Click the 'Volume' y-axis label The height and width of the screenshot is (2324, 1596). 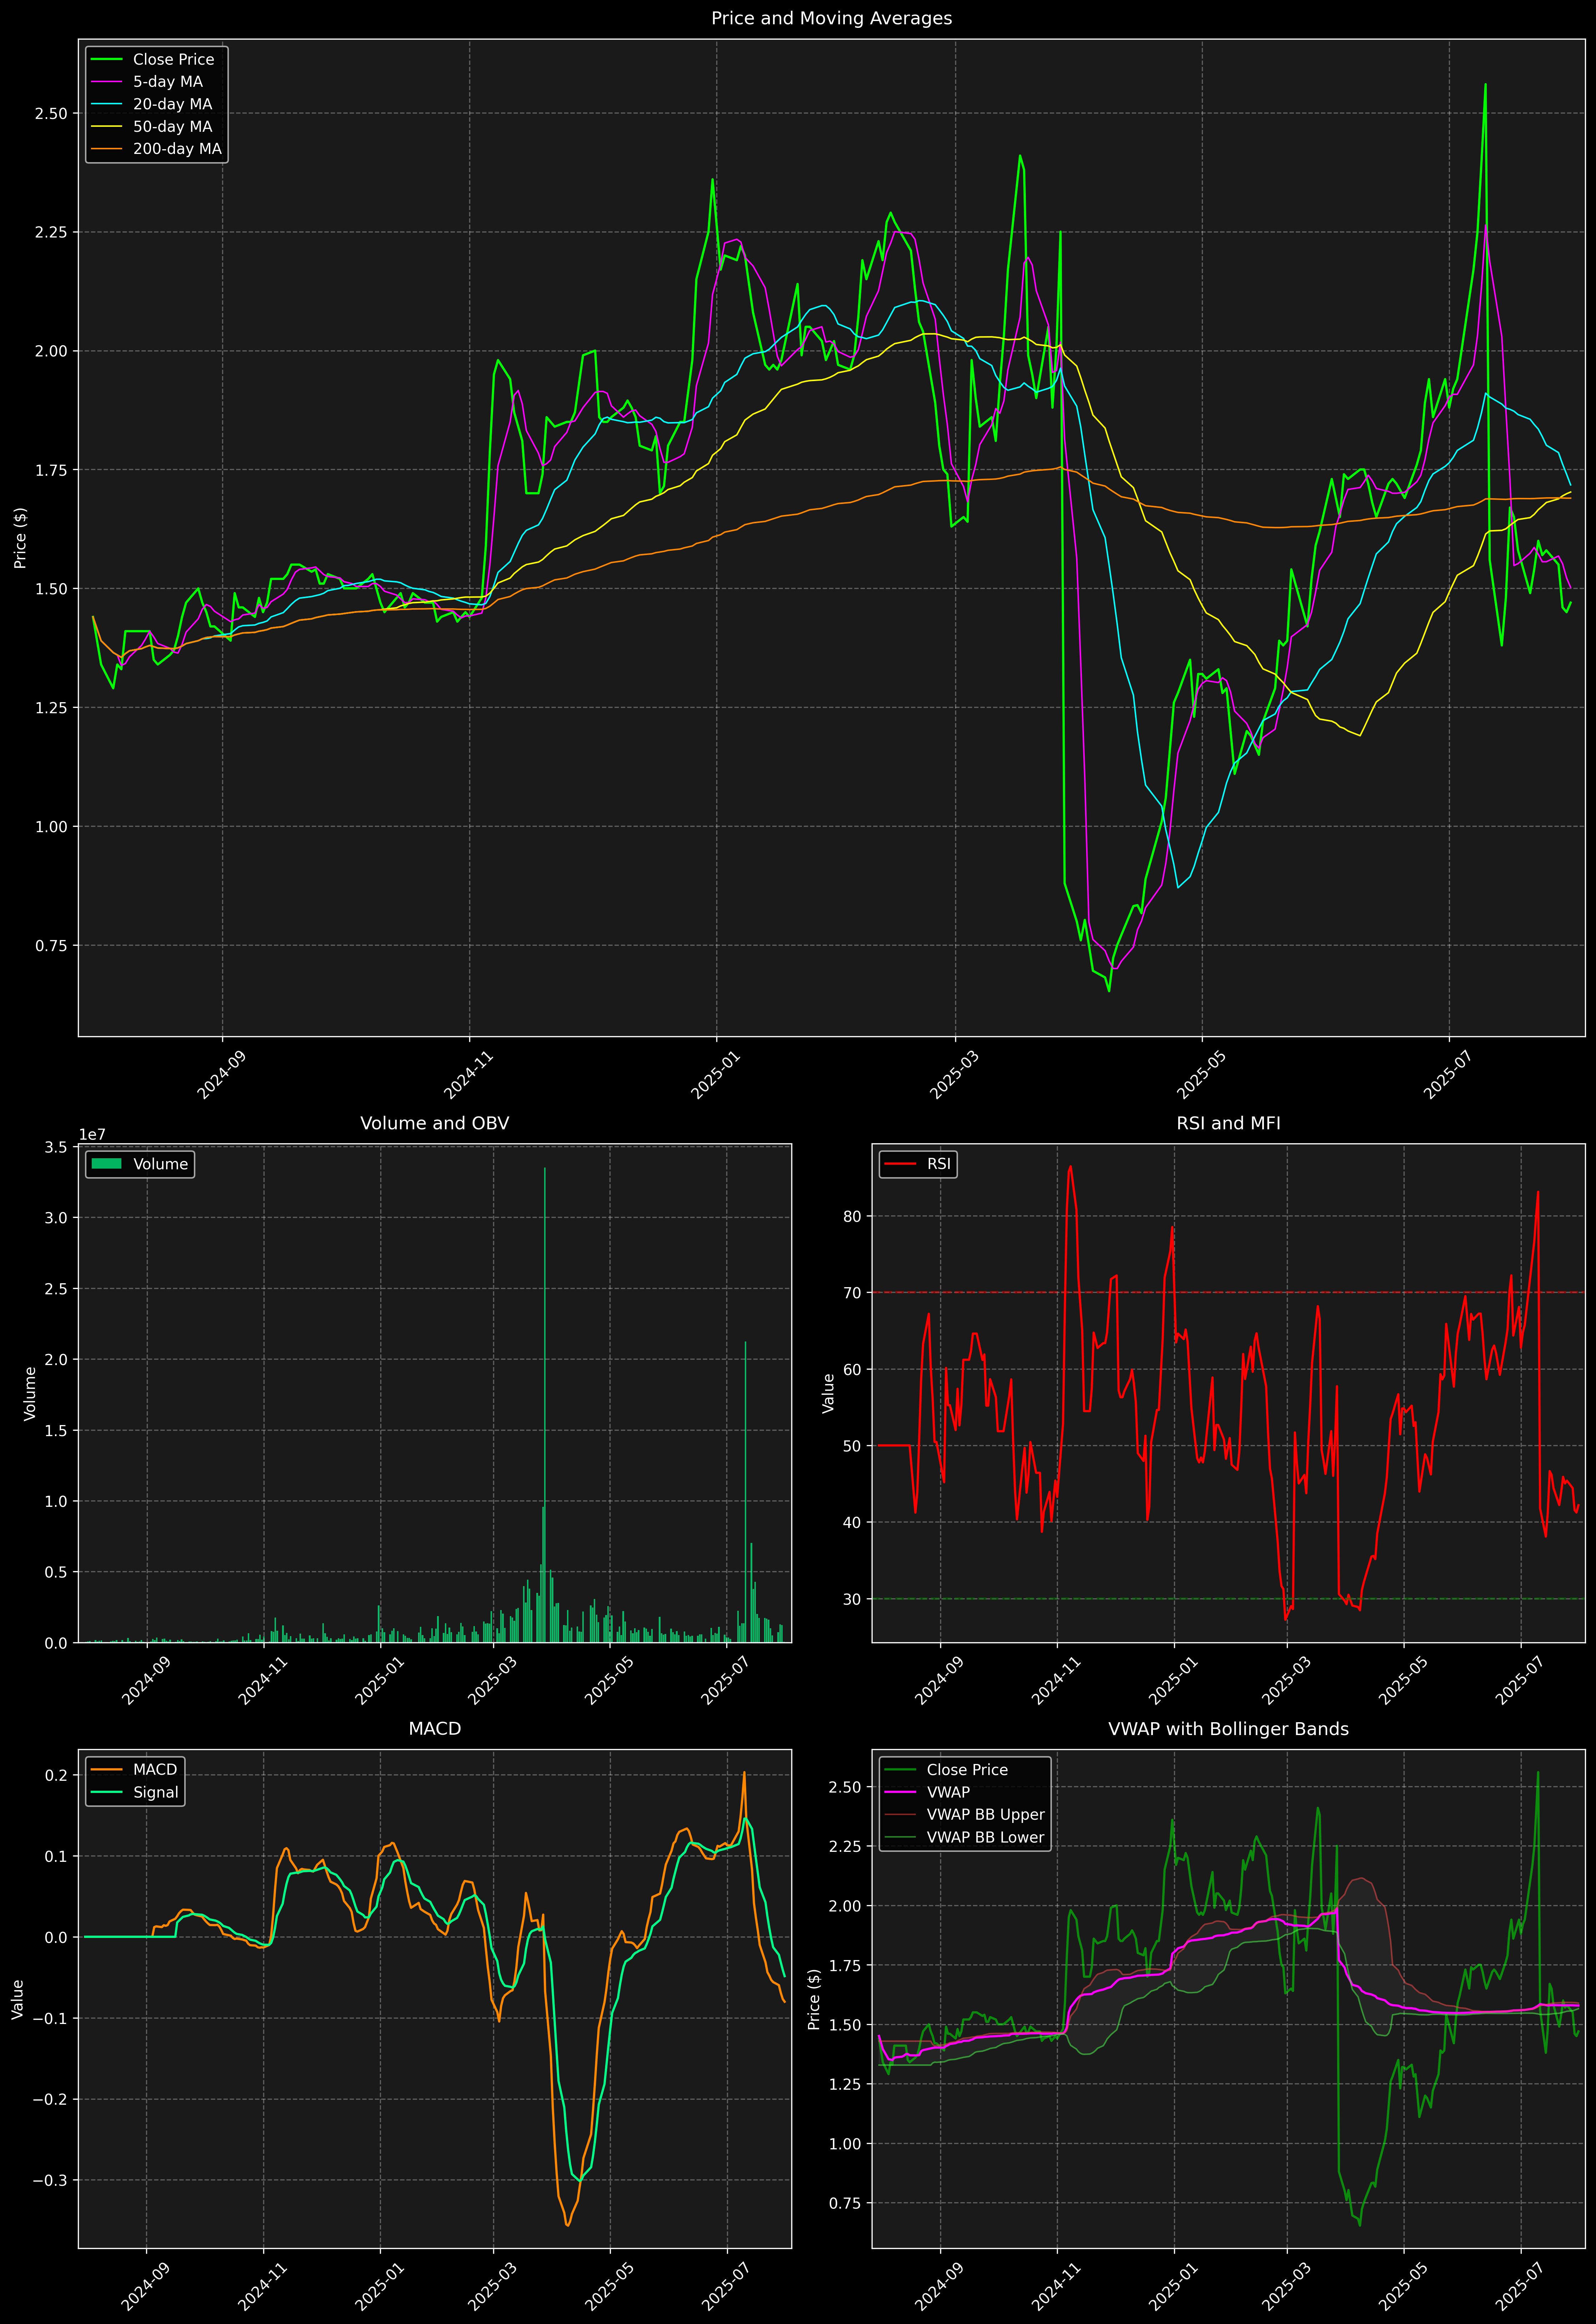(x=30, y=1393)
